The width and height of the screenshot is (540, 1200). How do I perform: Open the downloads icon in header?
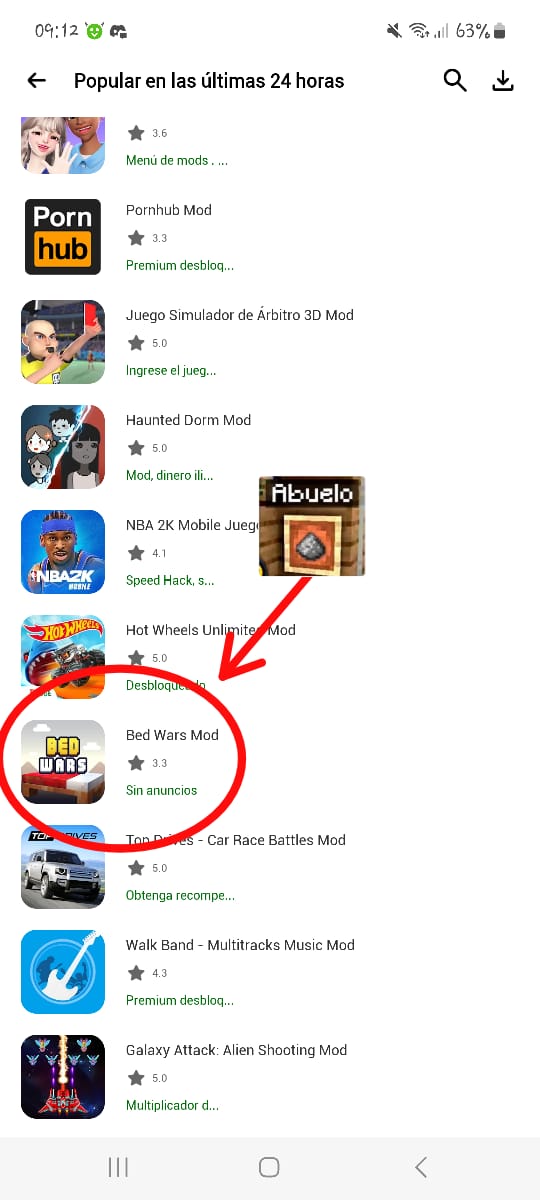click(x=503, y=81)
